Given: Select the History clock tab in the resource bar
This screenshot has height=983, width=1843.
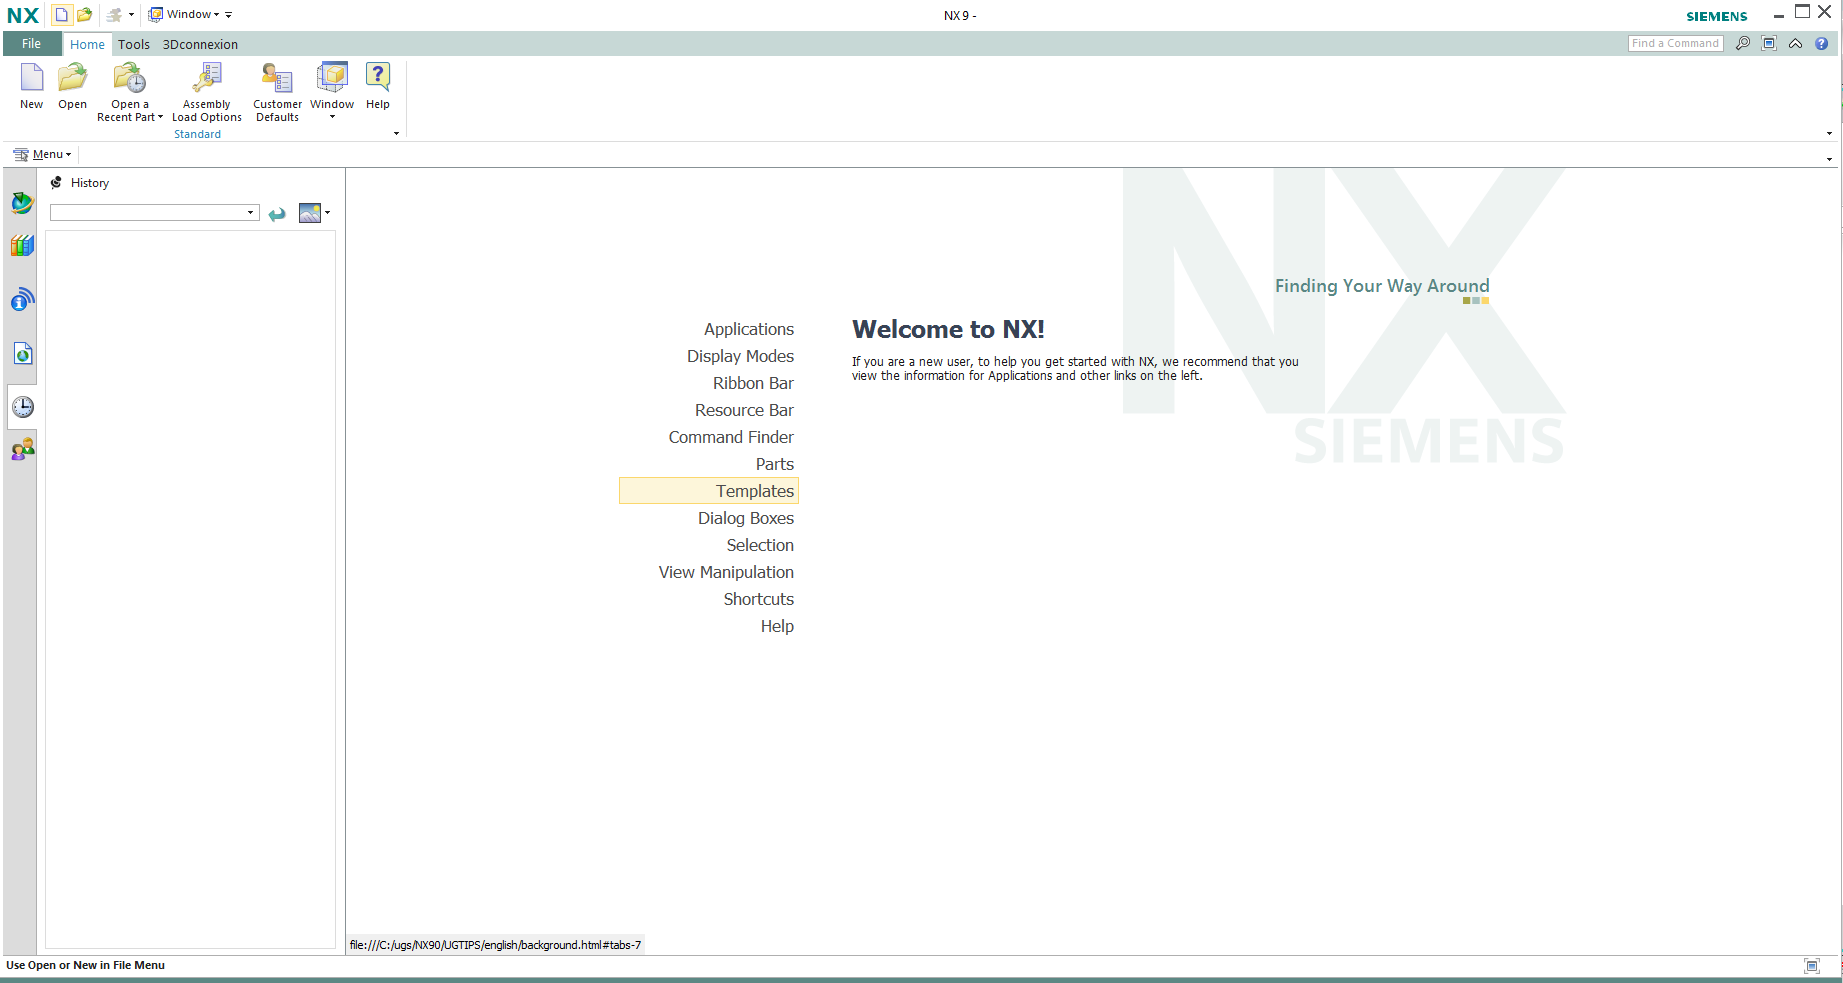Looking at the screenshot, I should 22,407.
